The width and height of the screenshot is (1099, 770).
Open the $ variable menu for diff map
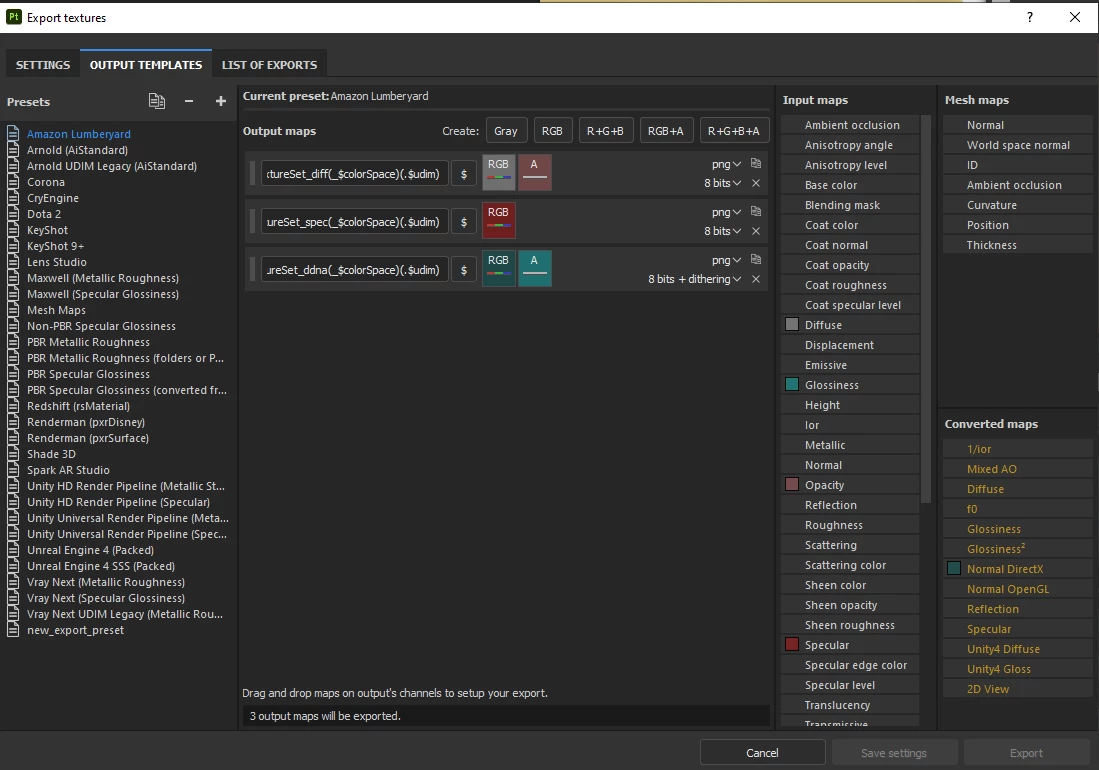coord(463,174)
